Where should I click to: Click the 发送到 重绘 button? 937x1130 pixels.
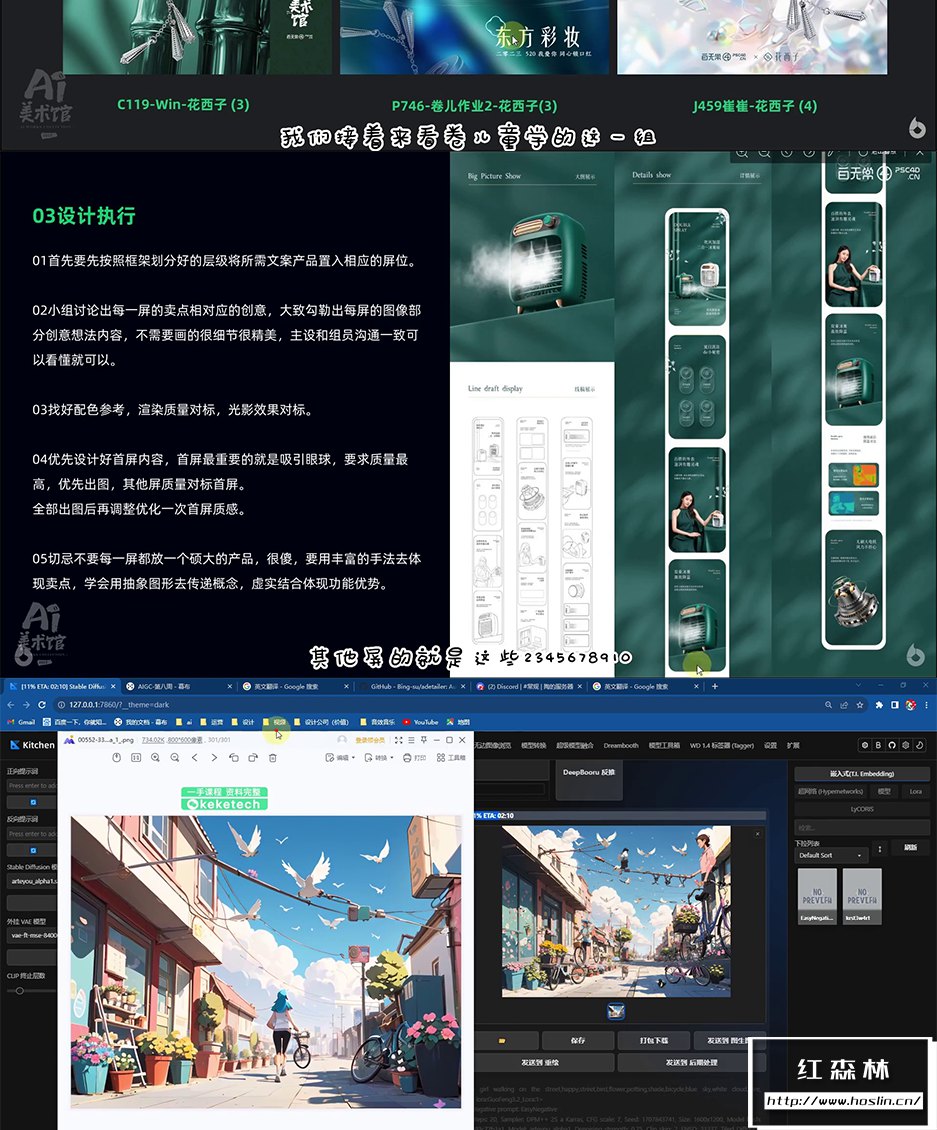click(545, 1062)
